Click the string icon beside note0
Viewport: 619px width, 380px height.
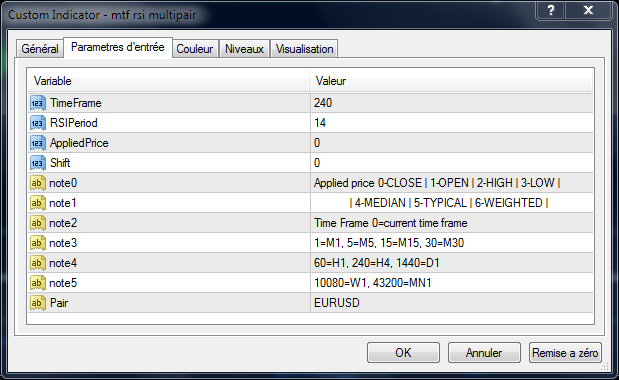[x=38, y=183]
